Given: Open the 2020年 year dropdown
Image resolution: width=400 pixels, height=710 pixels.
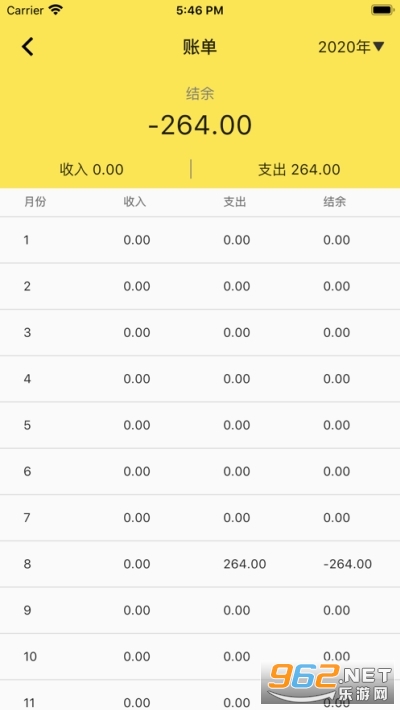Looking at the screenshot, I should 351,47.
